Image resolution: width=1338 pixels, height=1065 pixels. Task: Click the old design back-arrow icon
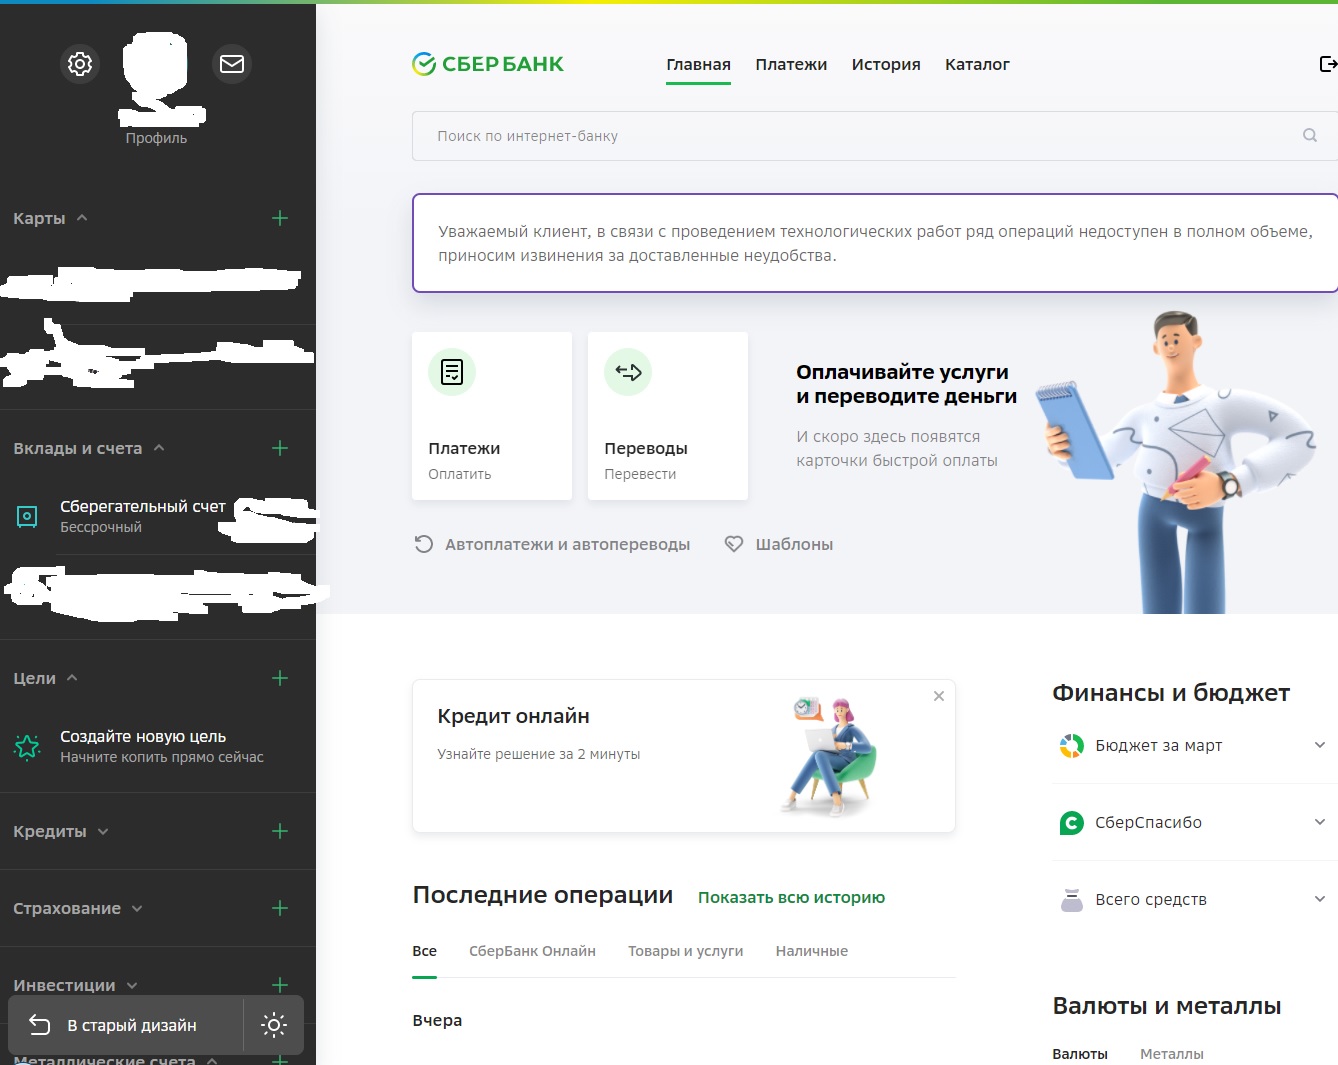(39, 1025)
